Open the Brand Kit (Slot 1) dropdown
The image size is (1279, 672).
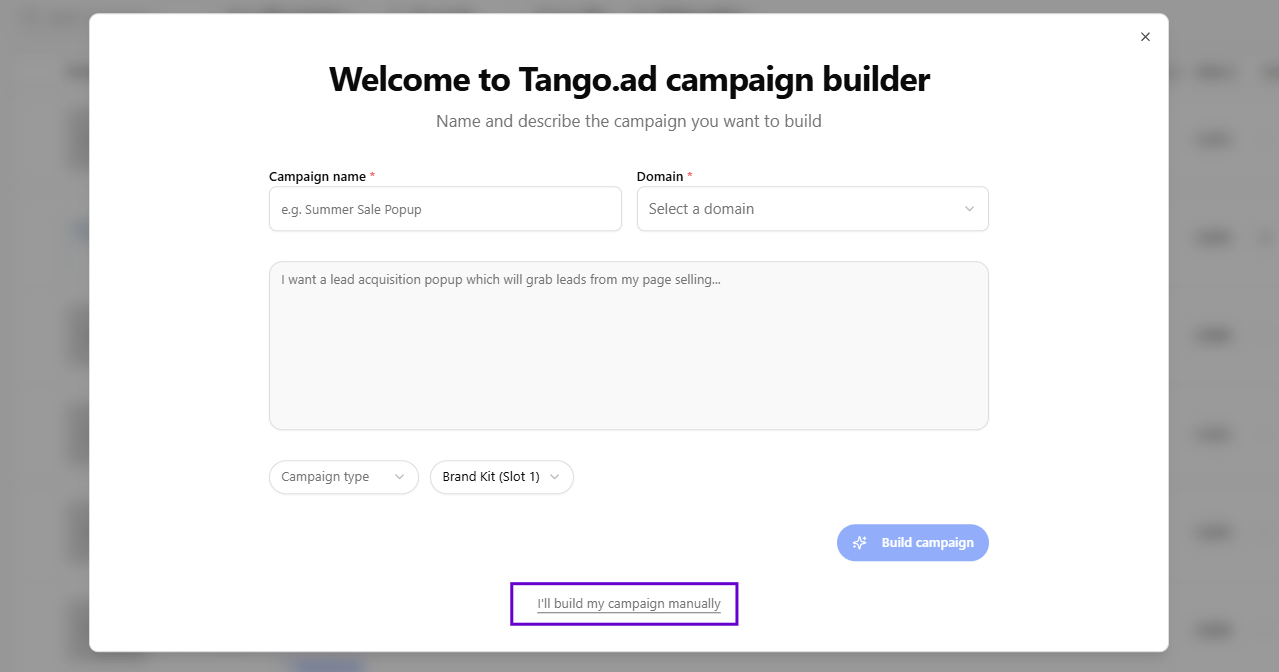pyautogui.click(x=501, y=477)
